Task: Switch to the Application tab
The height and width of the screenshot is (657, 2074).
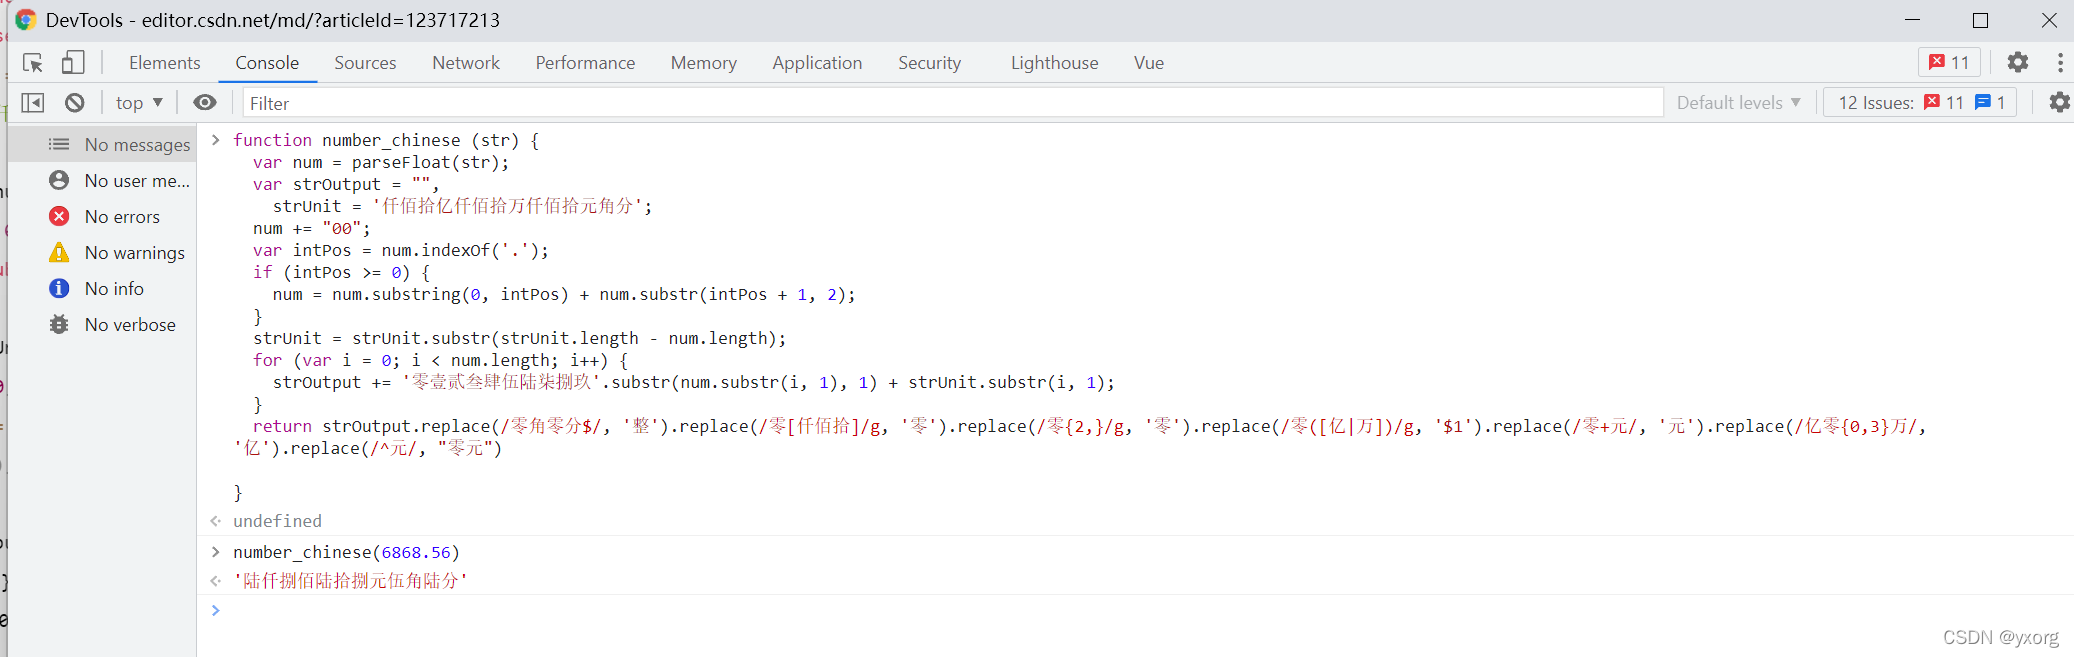Action: [817, 63]
